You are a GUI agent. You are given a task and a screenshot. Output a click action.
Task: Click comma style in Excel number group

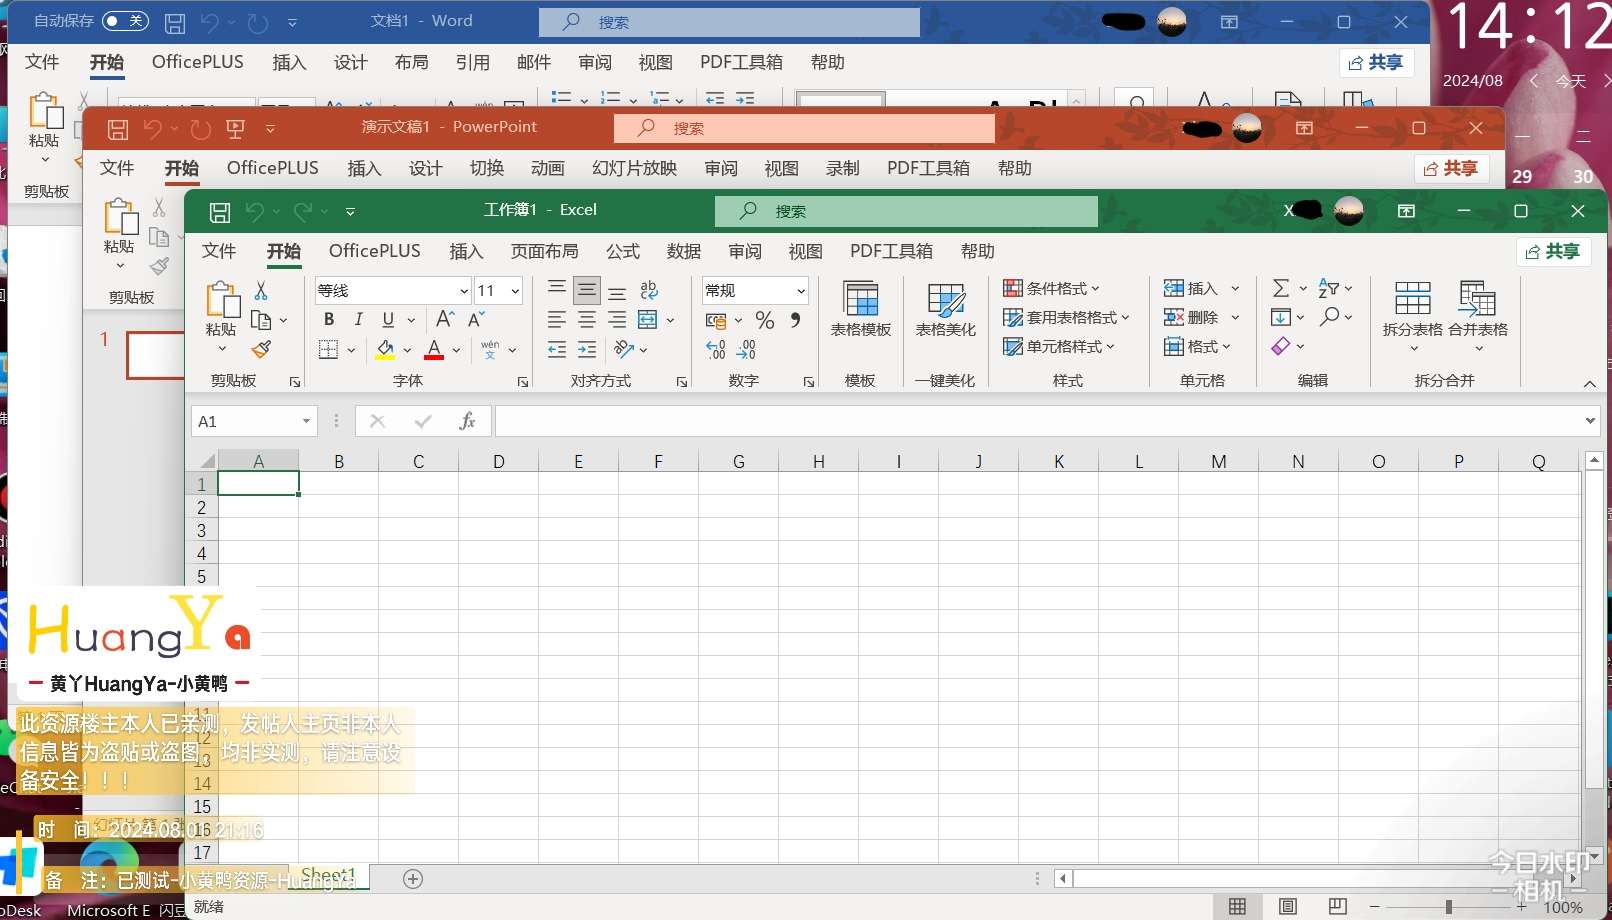coord(796,320)
